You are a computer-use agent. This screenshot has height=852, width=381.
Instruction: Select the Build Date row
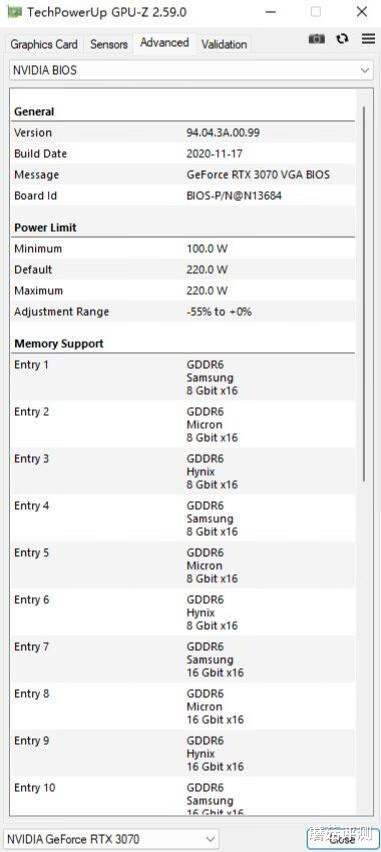[183, 154]
